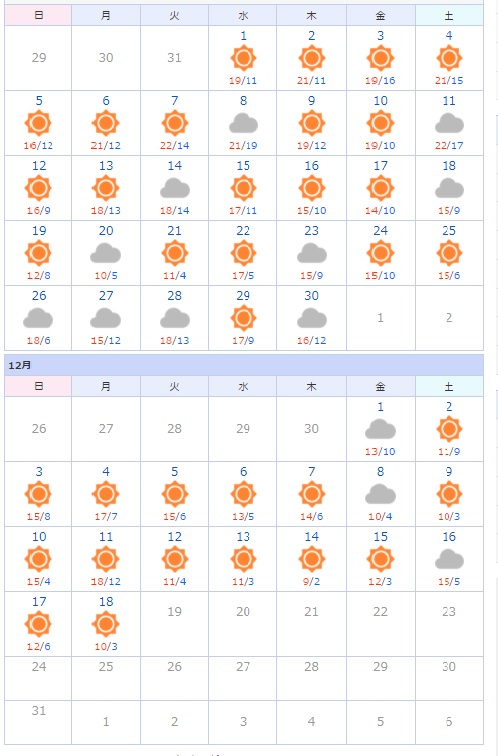Click the sun icon on December 18
498x756 pixels.
point(106,624)
